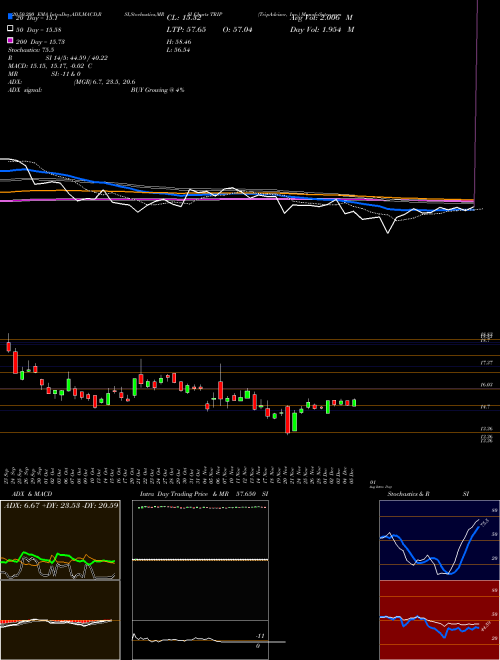Click the 'Stochastics & R' panel title
The image size is (500, 660).
(x=408, y=494)
